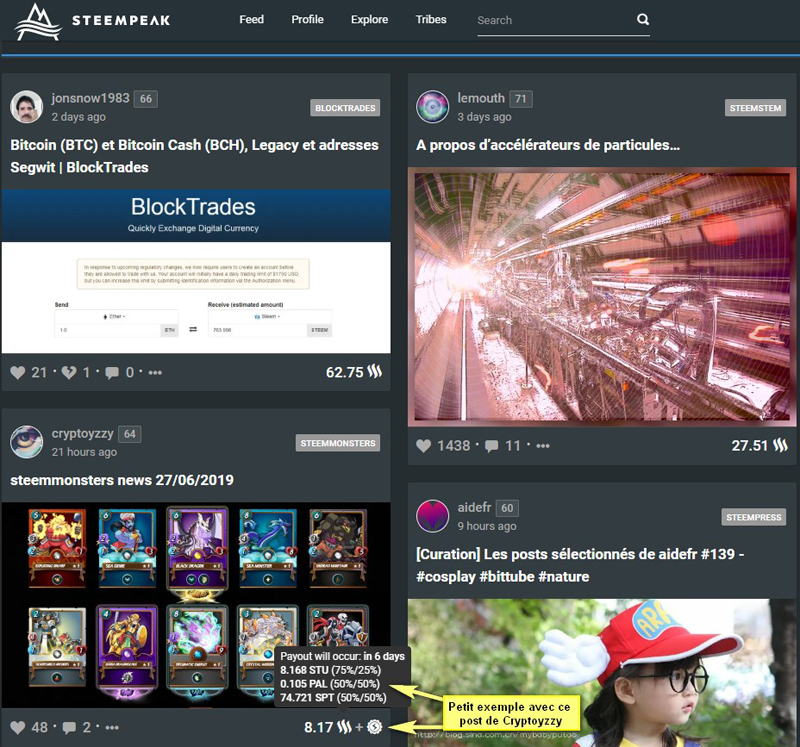Like the steemmonsters news post

coord(17,727)
